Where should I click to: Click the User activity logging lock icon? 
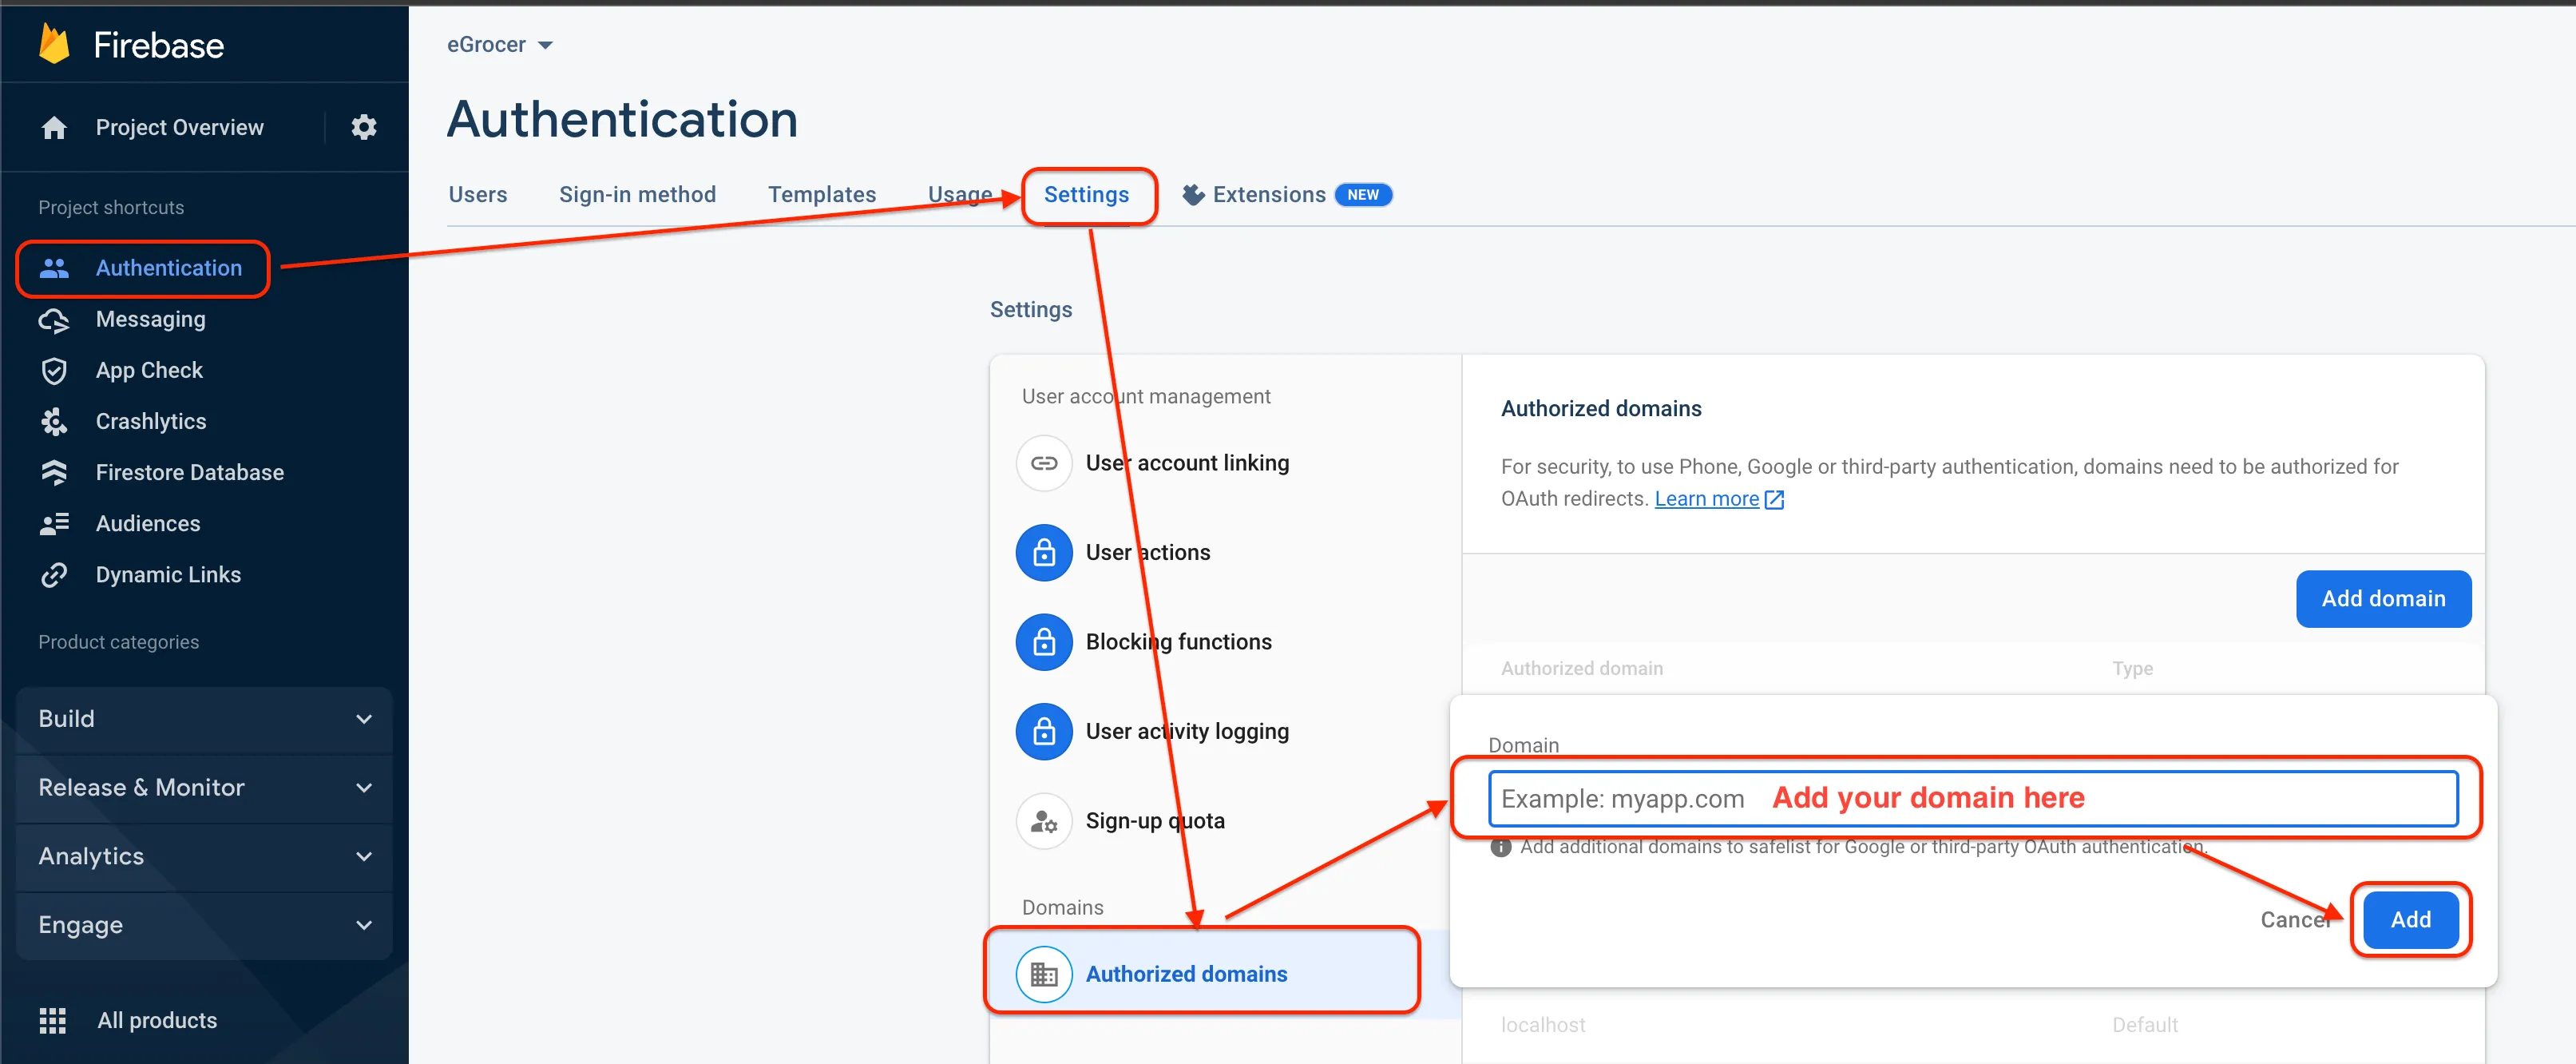coord(1044,731)
